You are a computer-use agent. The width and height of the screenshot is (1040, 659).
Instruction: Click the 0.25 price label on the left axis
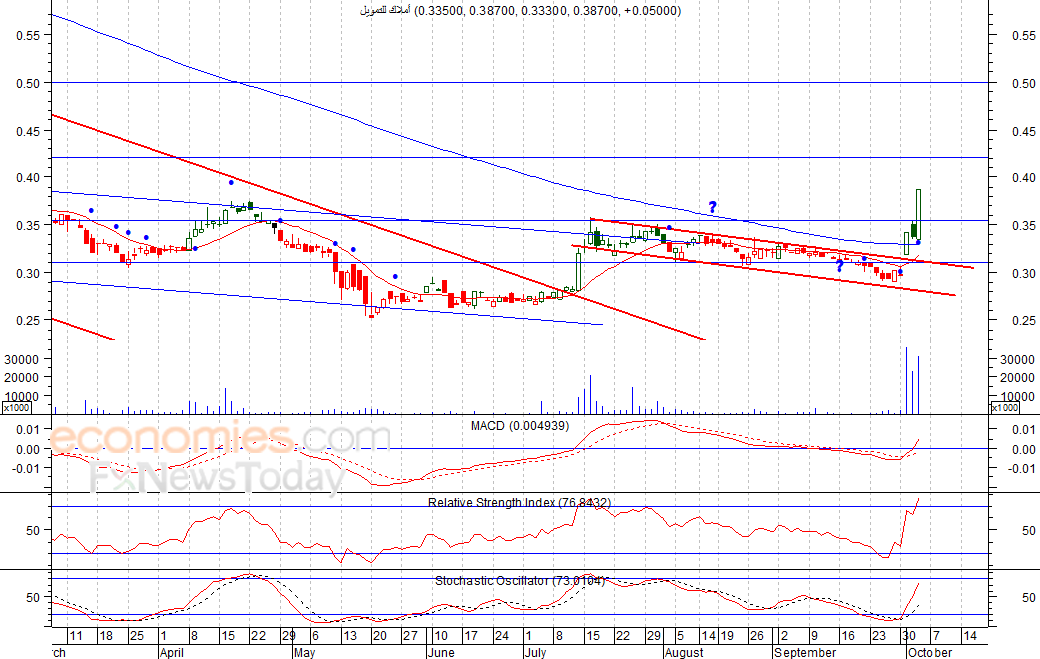(x=28, y=321)
